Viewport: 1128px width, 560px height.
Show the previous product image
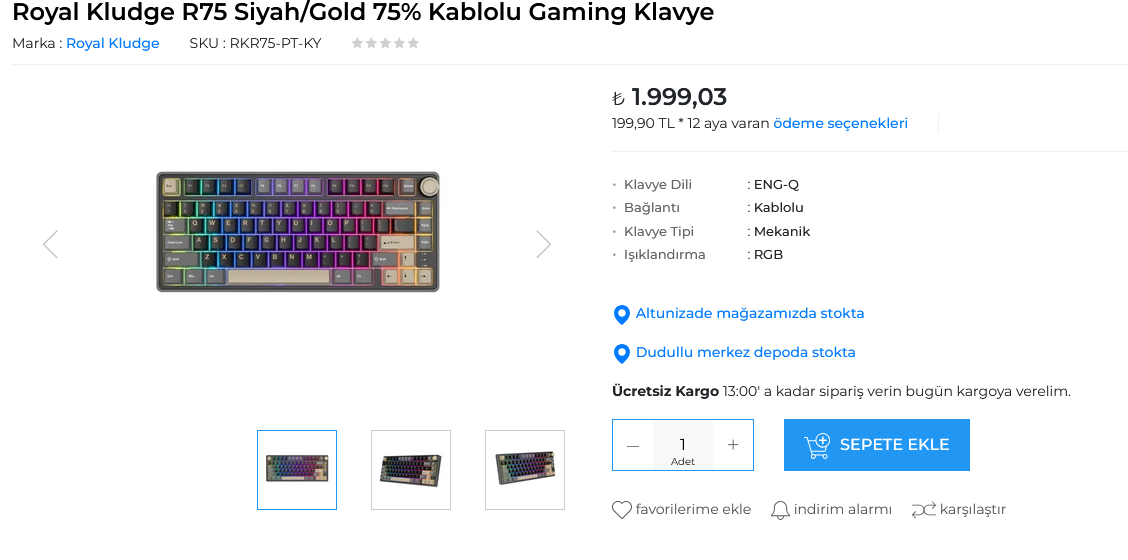(x=50, y=245)
